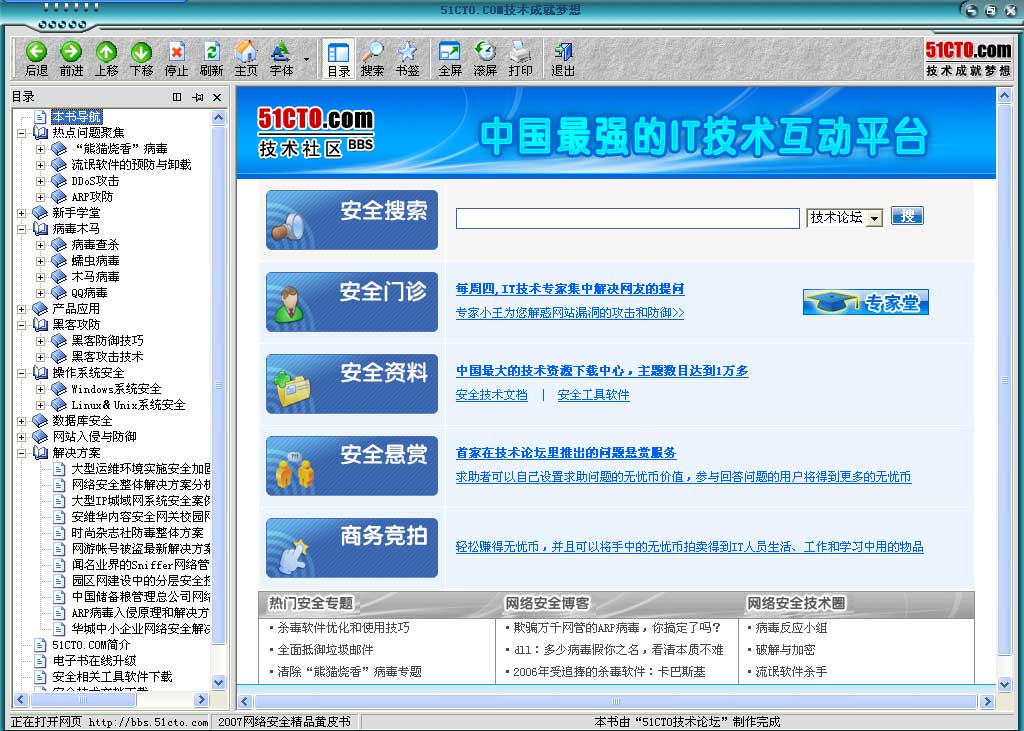Open the 技术论坛 dropdown
The width and height of the screenshot is (1024, 731).
tap(844, 218)
